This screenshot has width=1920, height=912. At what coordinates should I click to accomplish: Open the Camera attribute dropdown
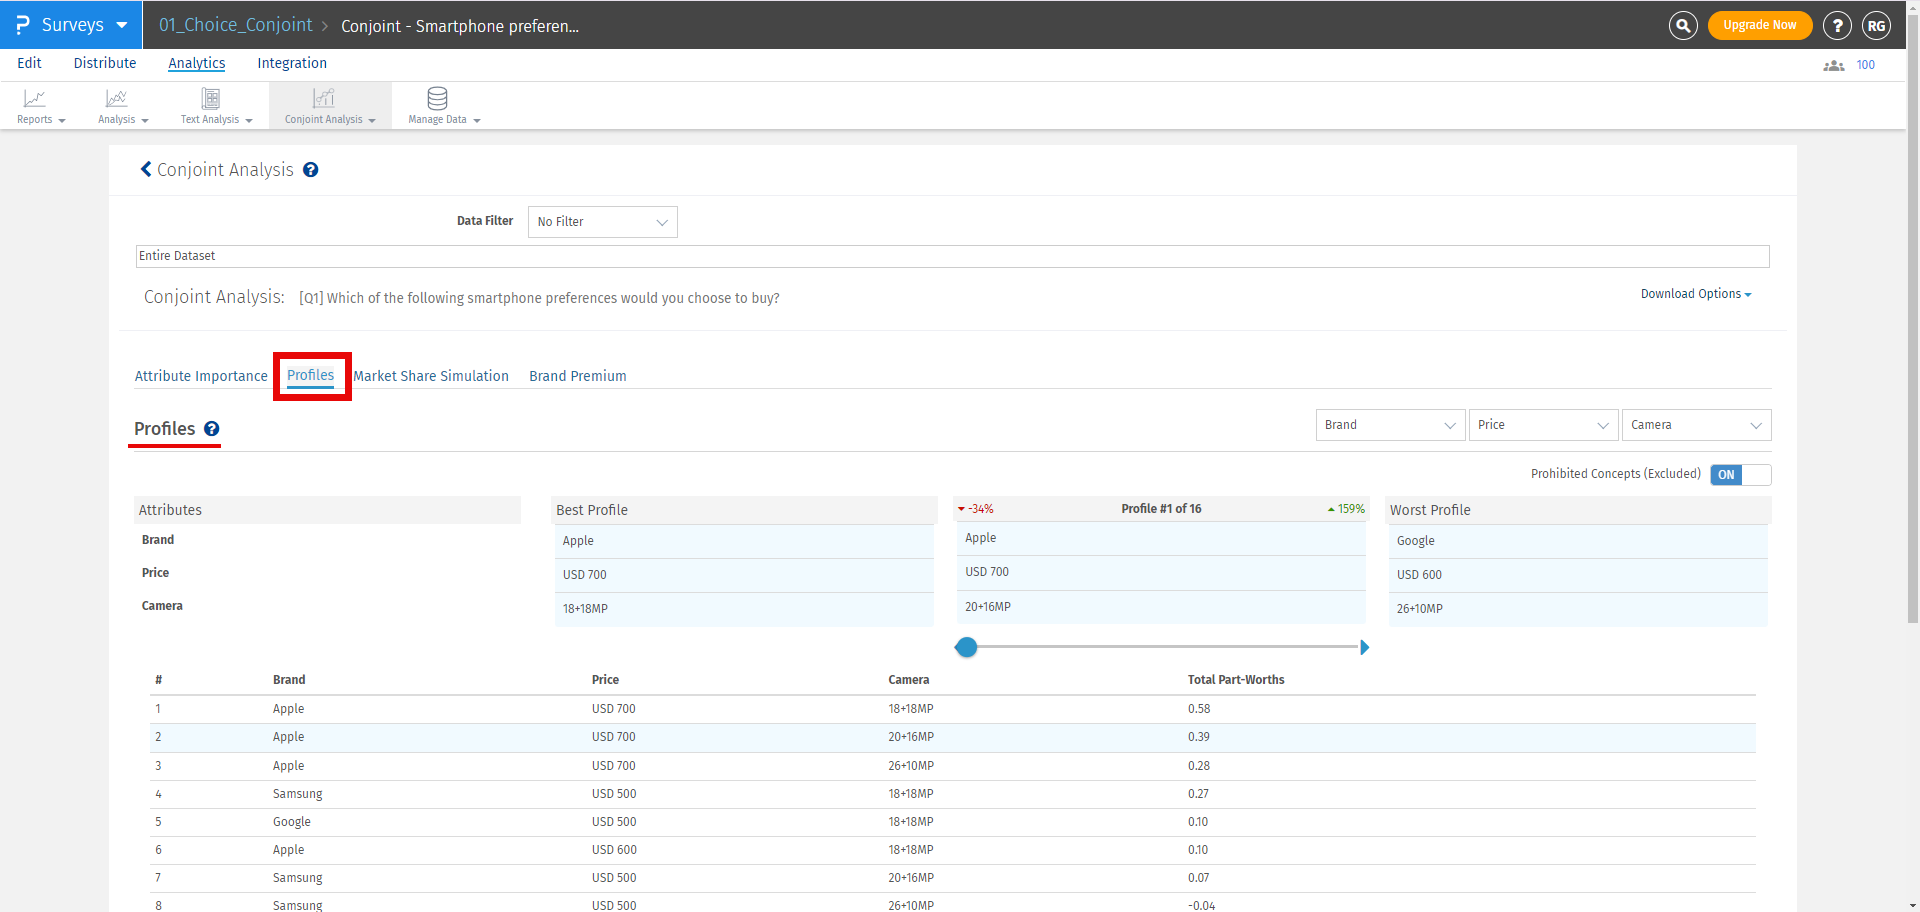1695,425
